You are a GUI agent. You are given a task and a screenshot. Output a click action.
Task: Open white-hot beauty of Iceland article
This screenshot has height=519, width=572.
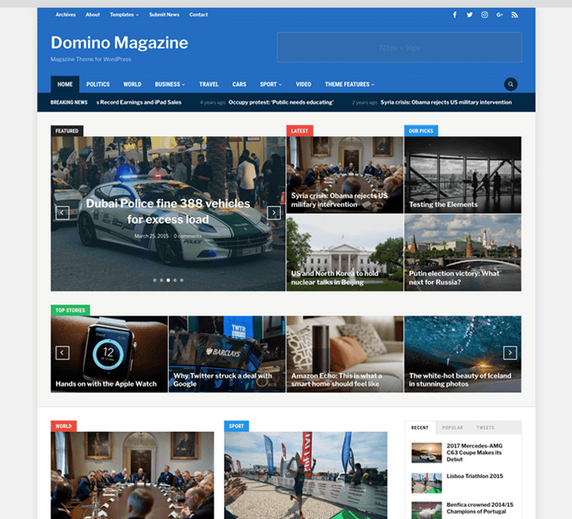463,354
